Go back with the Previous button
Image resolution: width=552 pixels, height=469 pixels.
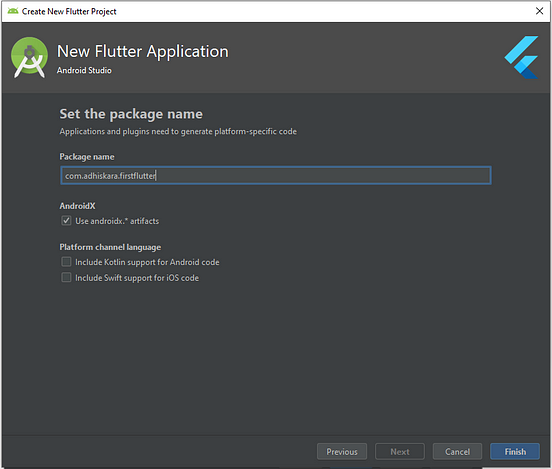tap(342, 451)
